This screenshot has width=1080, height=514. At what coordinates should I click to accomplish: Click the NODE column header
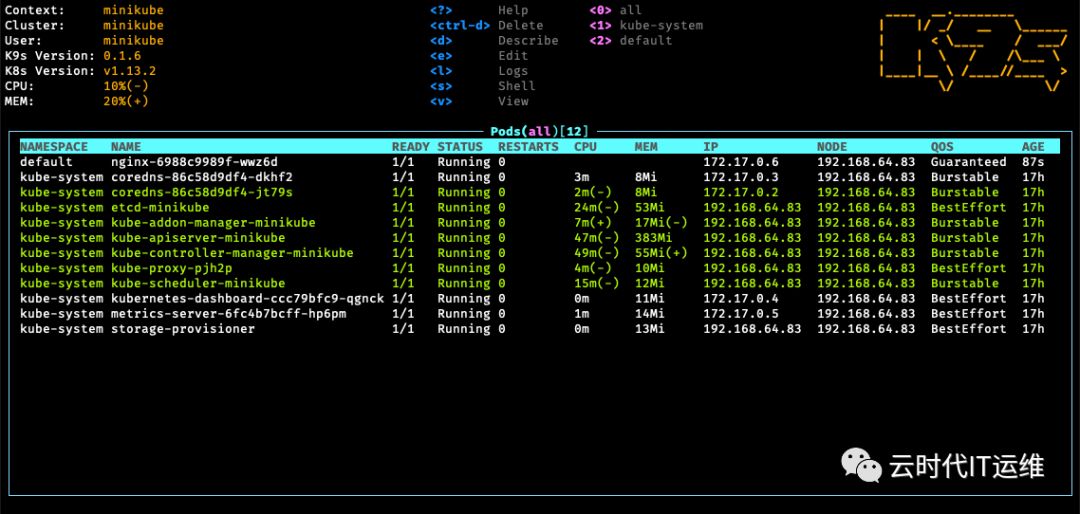(832, 147)
